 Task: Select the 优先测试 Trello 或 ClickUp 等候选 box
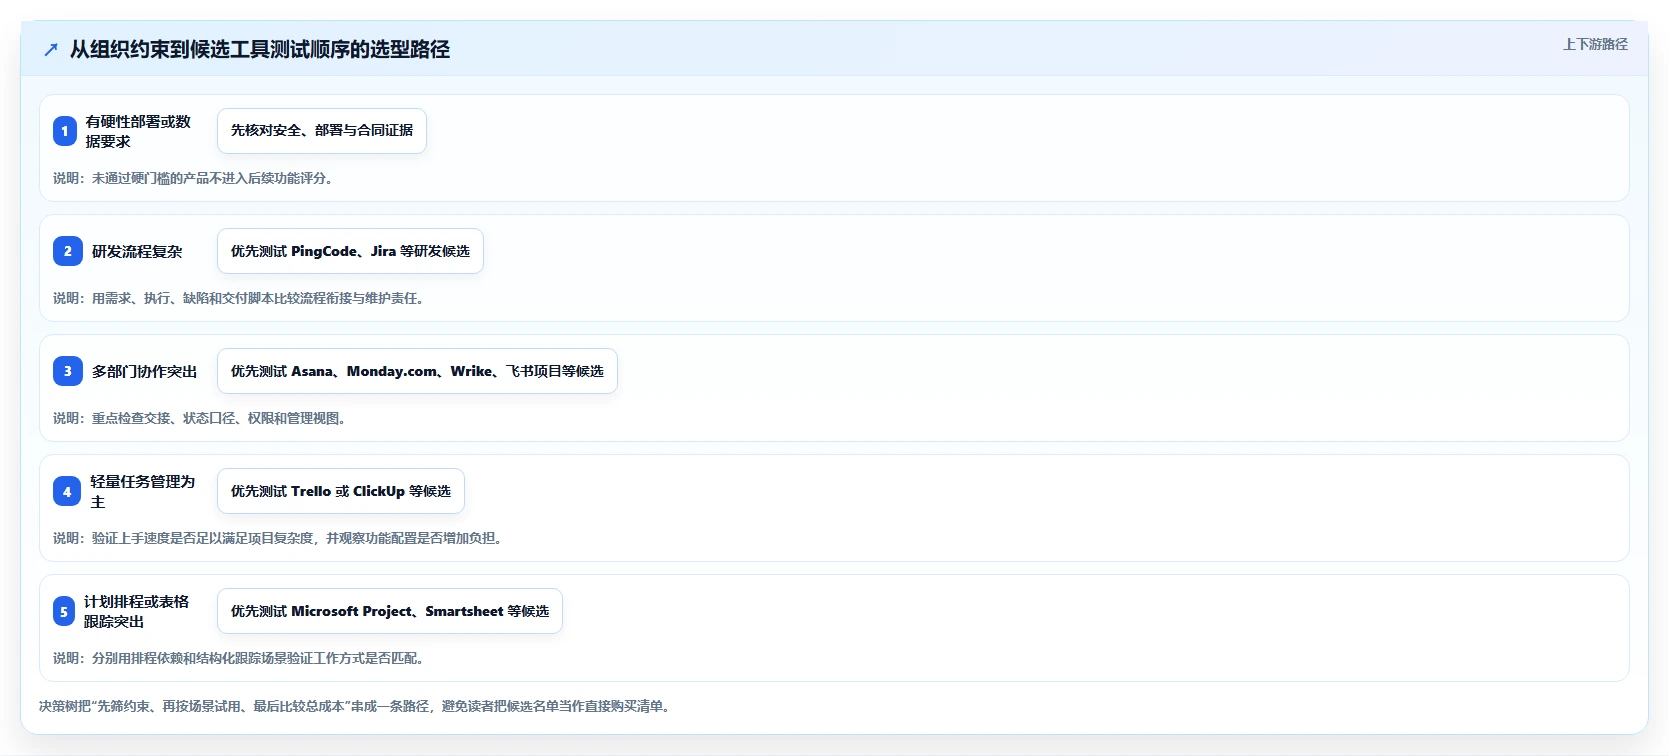tap(341, 491)
